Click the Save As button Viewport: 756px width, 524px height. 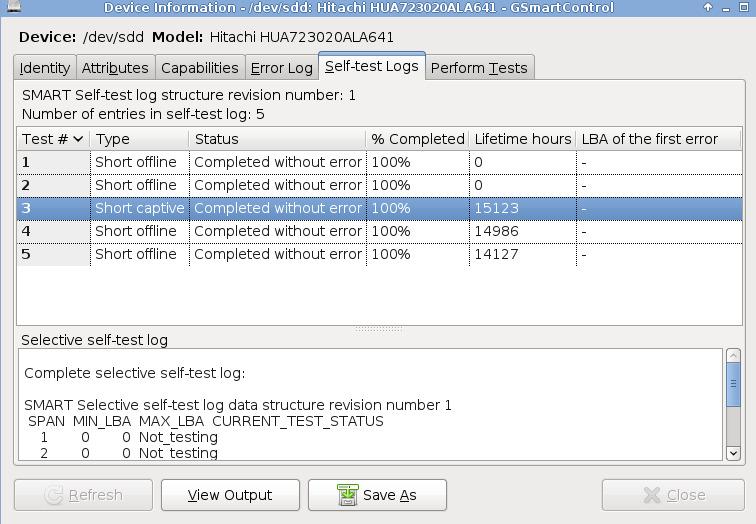coord(377,495)
